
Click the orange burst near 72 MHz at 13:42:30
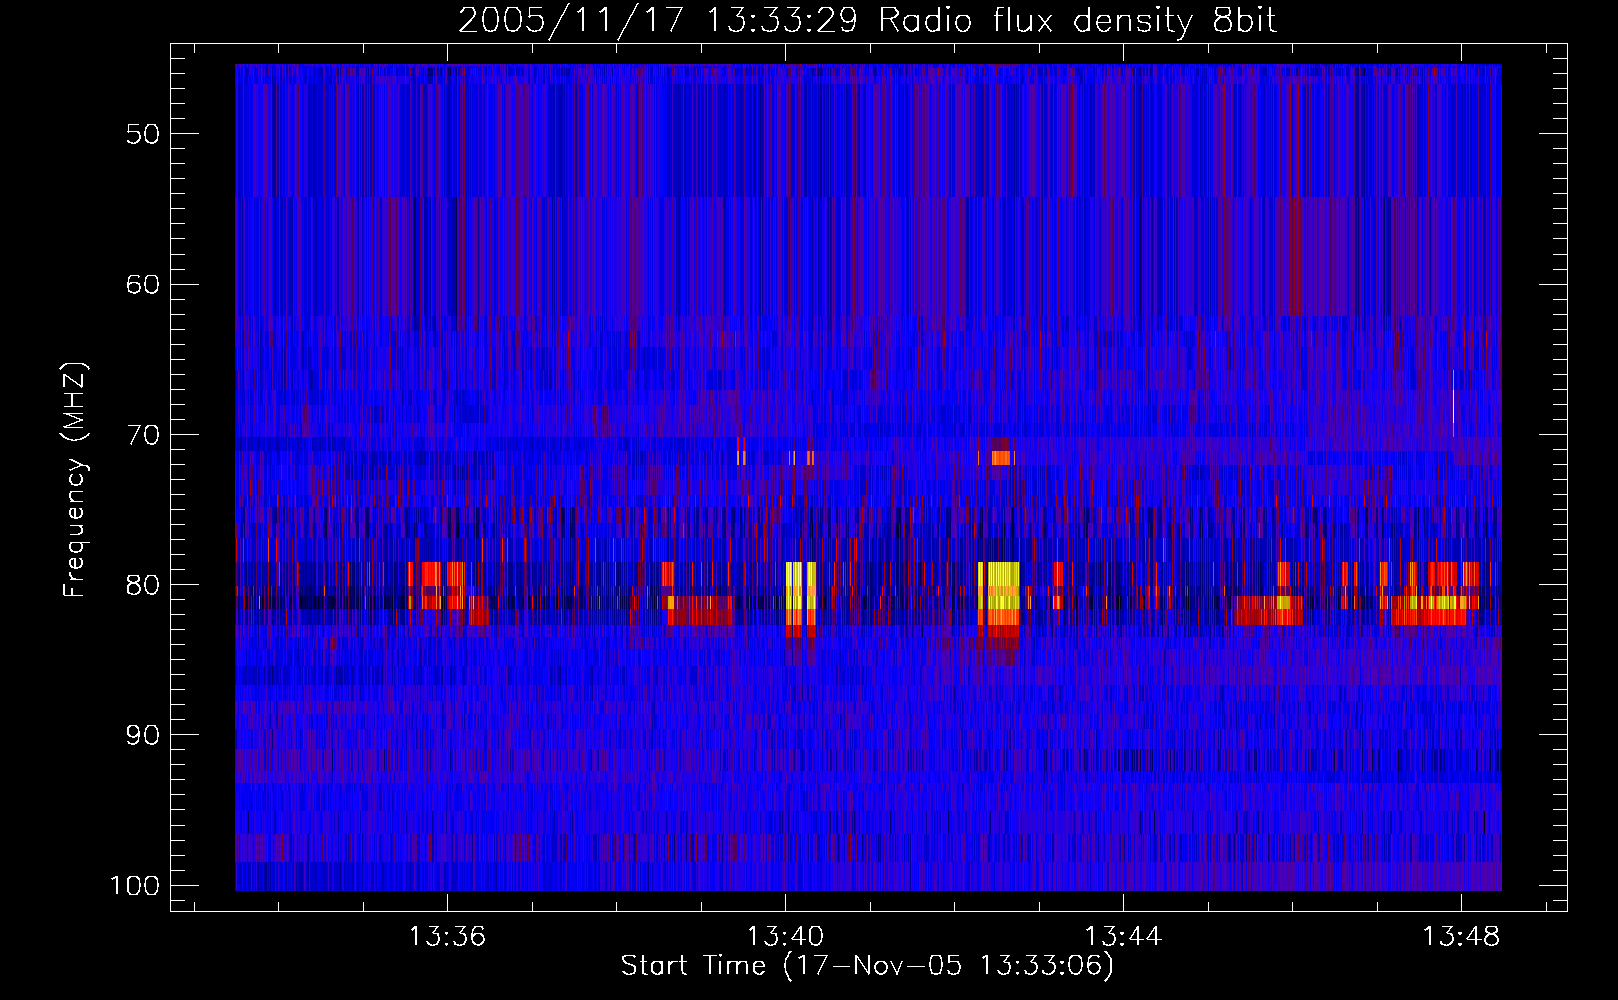tap(1000, 458)
